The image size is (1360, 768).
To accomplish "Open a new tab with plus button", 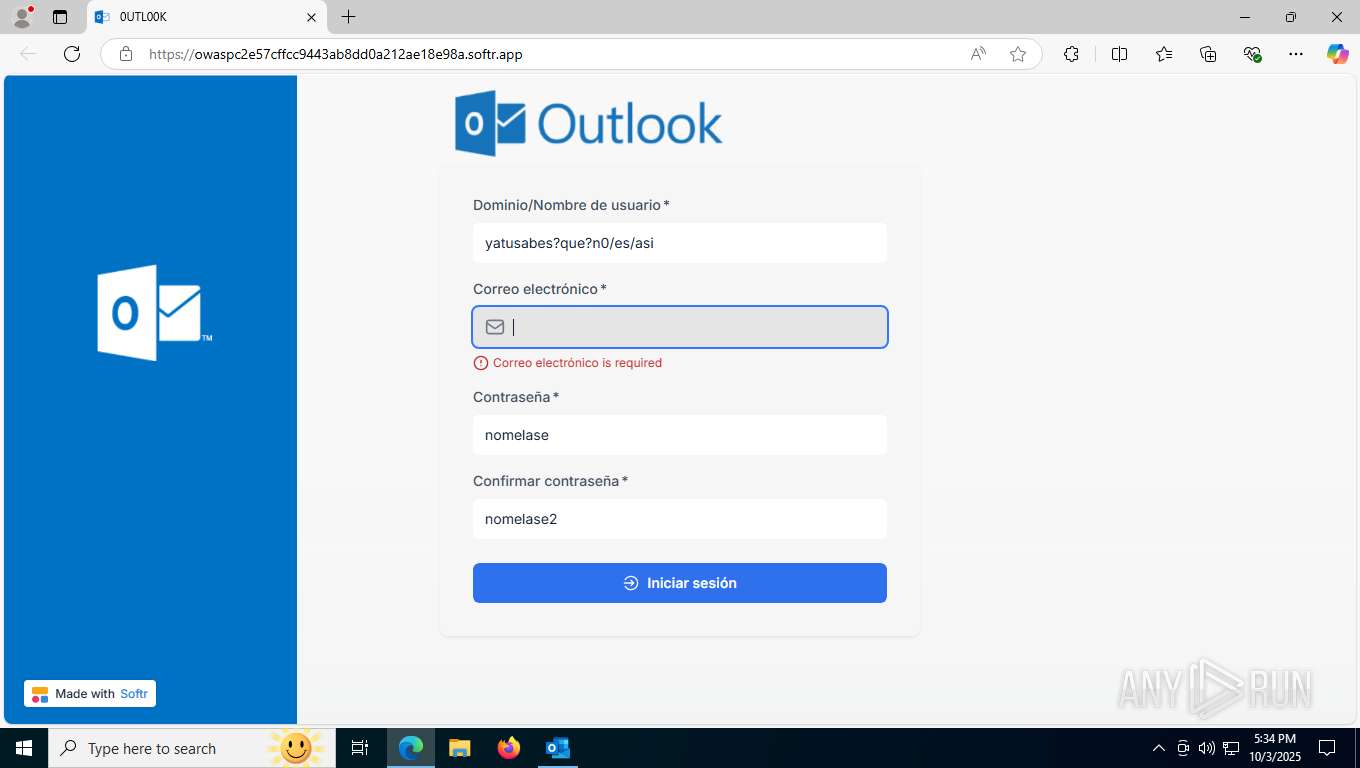I will point(348,17).
